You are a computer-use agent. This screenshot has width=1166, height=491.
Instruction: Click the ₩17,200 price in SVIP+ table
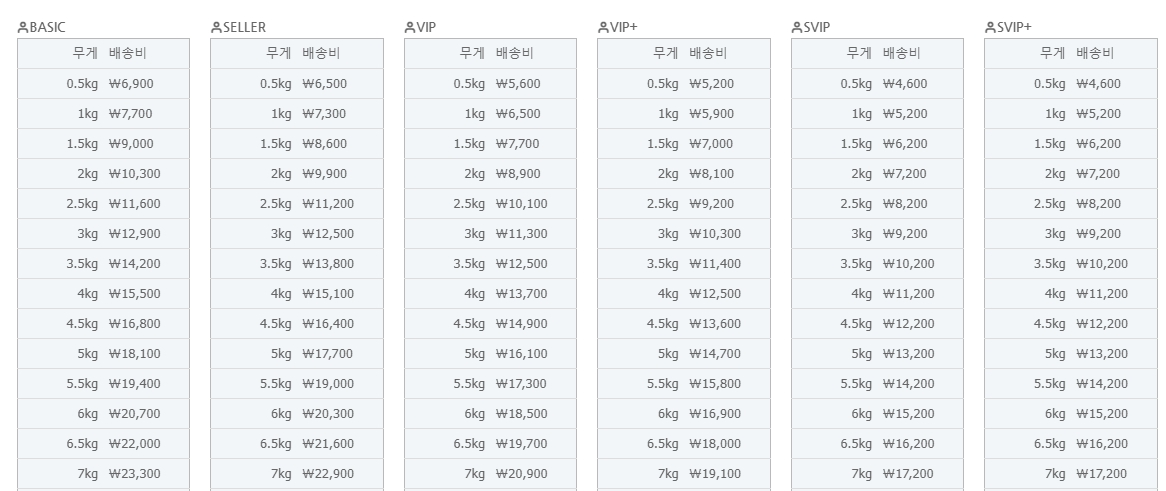[1102, 474]
